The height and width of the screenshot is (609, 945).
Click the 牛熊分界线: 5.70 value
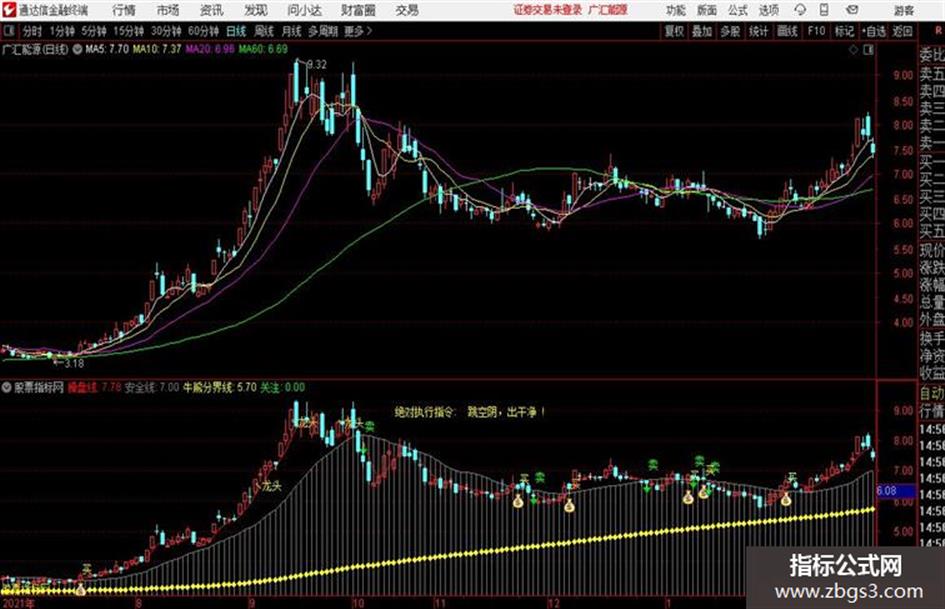pyautogui.click(x=220, y=387)
